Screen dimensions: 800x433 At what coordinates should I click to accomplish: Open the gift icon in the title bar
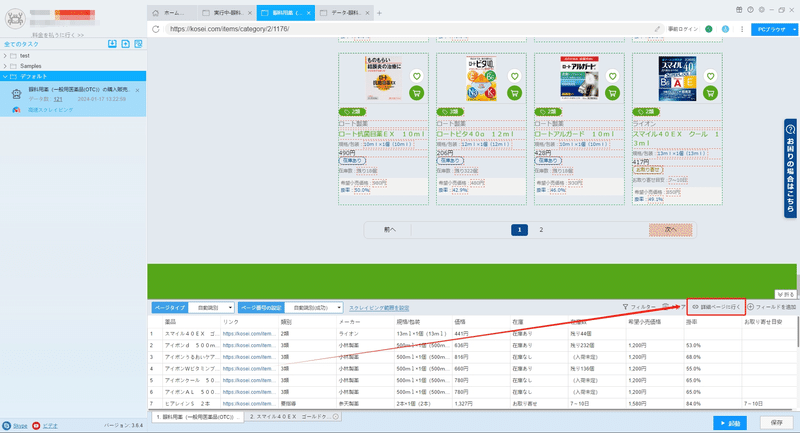(x=739, y=10)
